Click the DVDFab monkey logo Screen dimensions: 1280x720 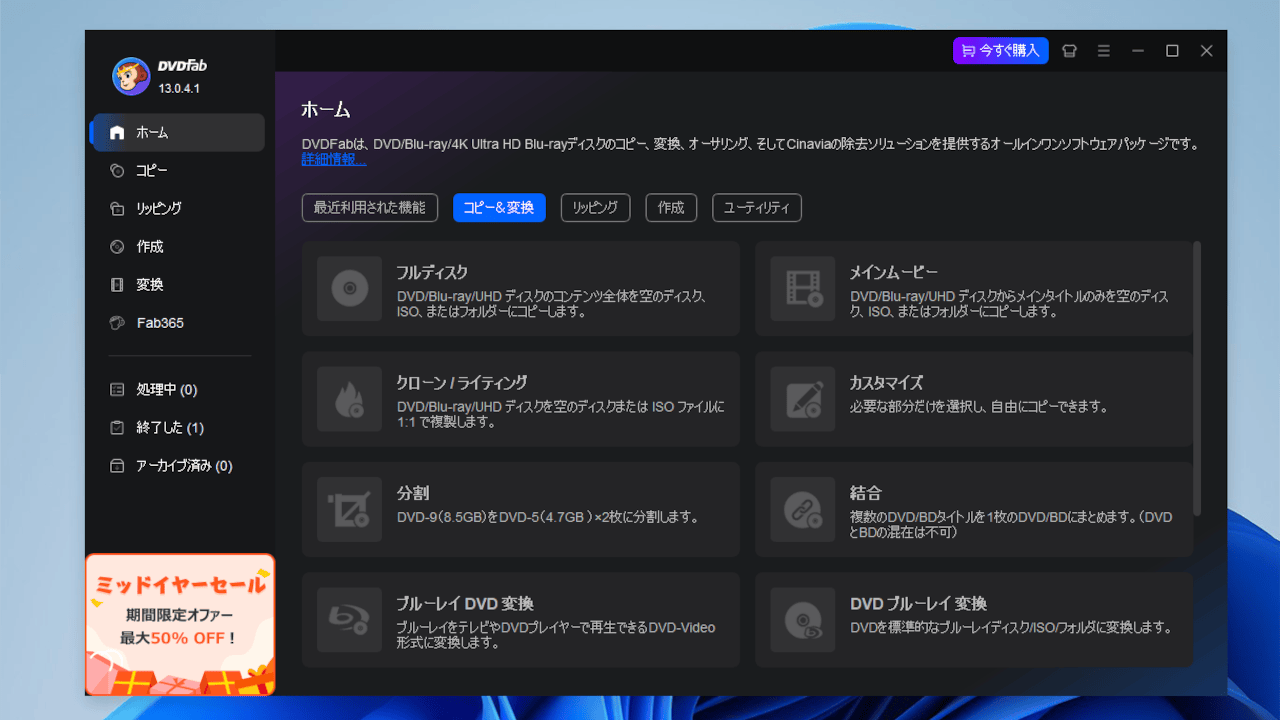[x=131, y=76]
